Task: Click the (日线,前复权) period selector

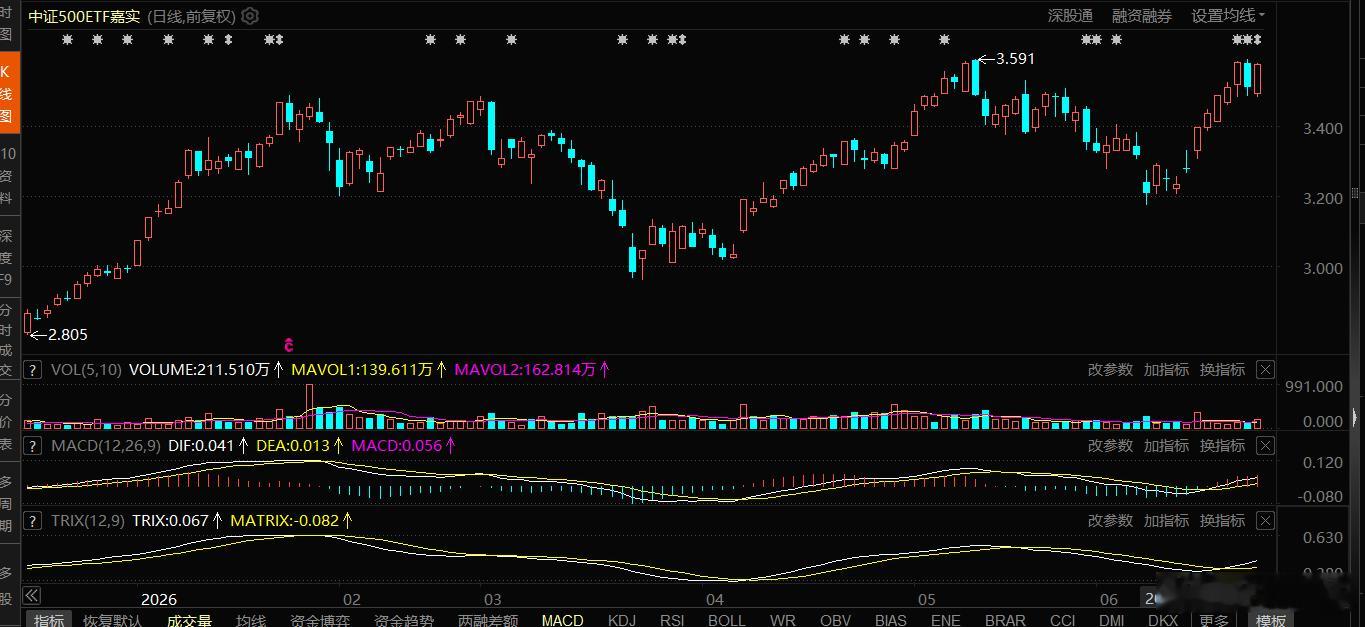Action: click(x=191, y=16)
